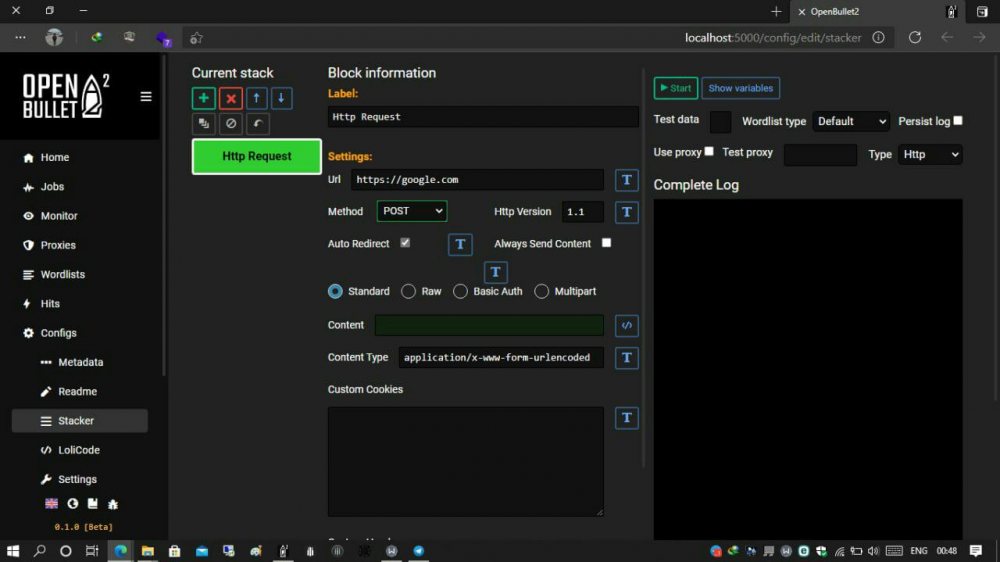Undo last stack change
The width and height of the screenshot is (1000, 562).
(258, 124)
